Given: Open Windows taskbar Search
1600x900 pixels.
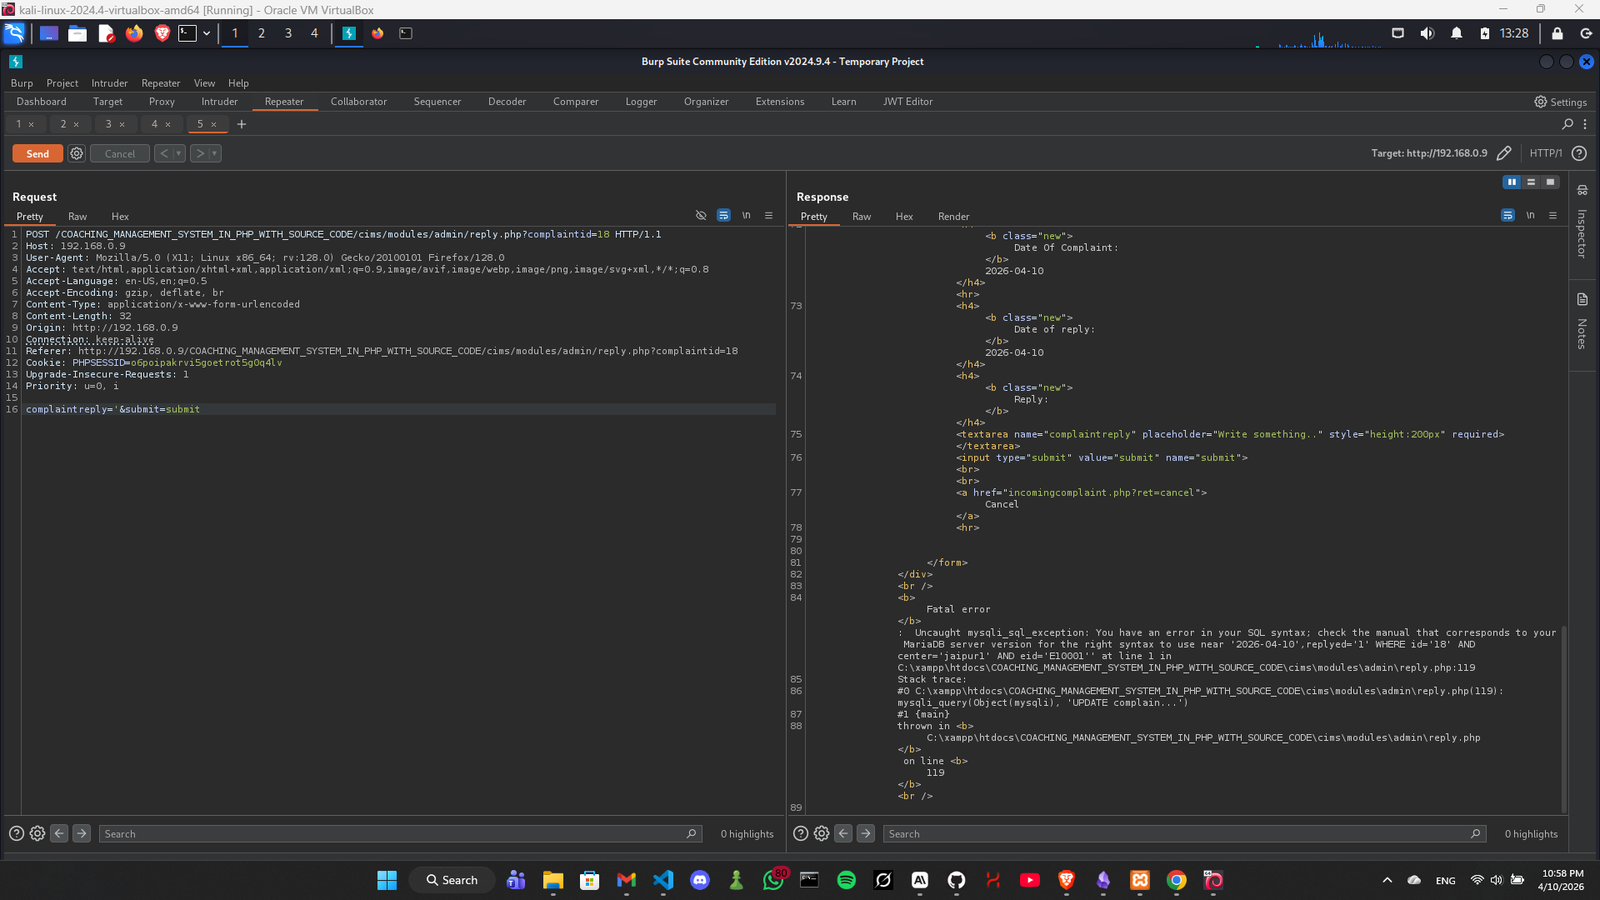Looking at the screenshot, I should [x=452, y=880].
